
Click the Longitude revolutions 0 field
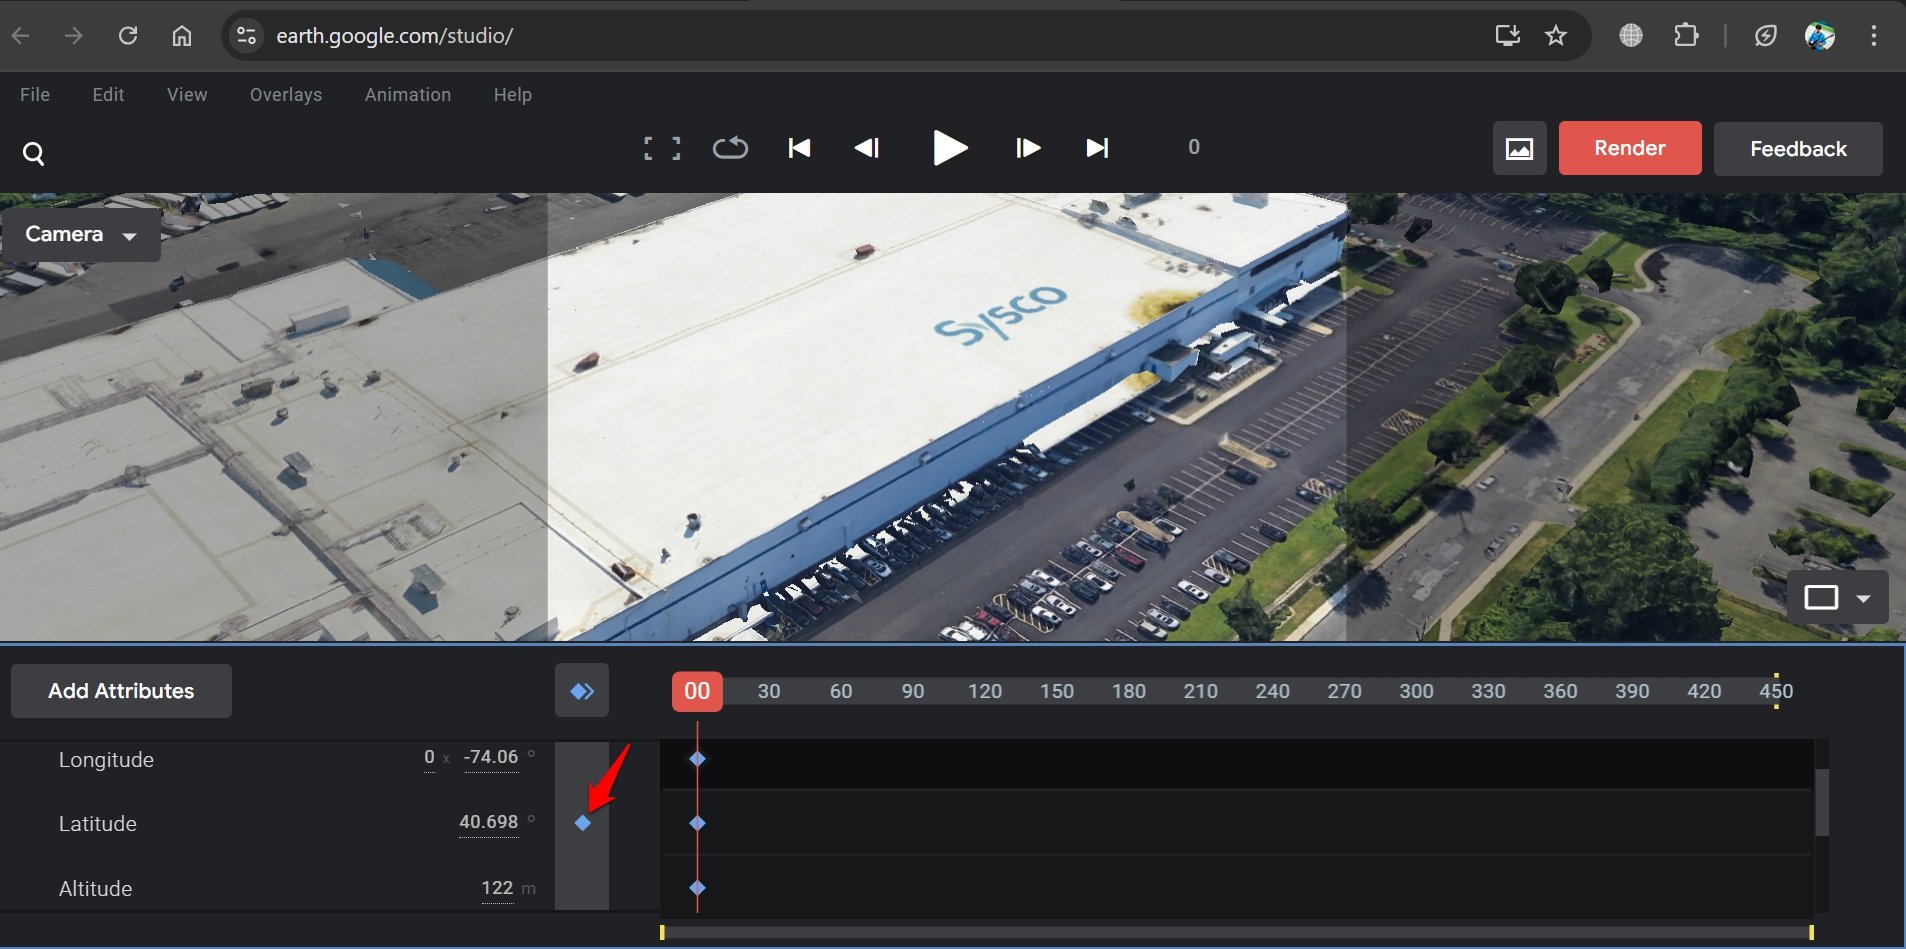coord(429,757)
